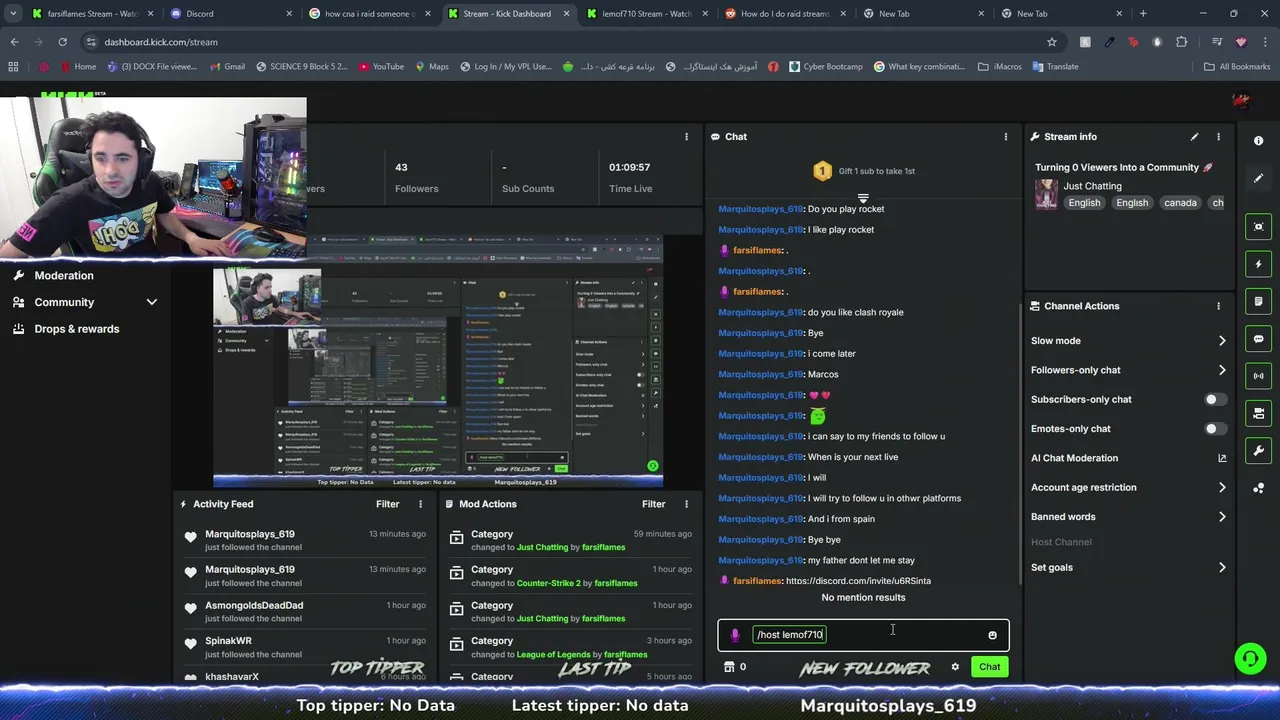Open Mod Actions three-dot menu
Image resolution: width=1280 pixels, height=720 pixels.
pyautogui.click(x=686, y=504)
